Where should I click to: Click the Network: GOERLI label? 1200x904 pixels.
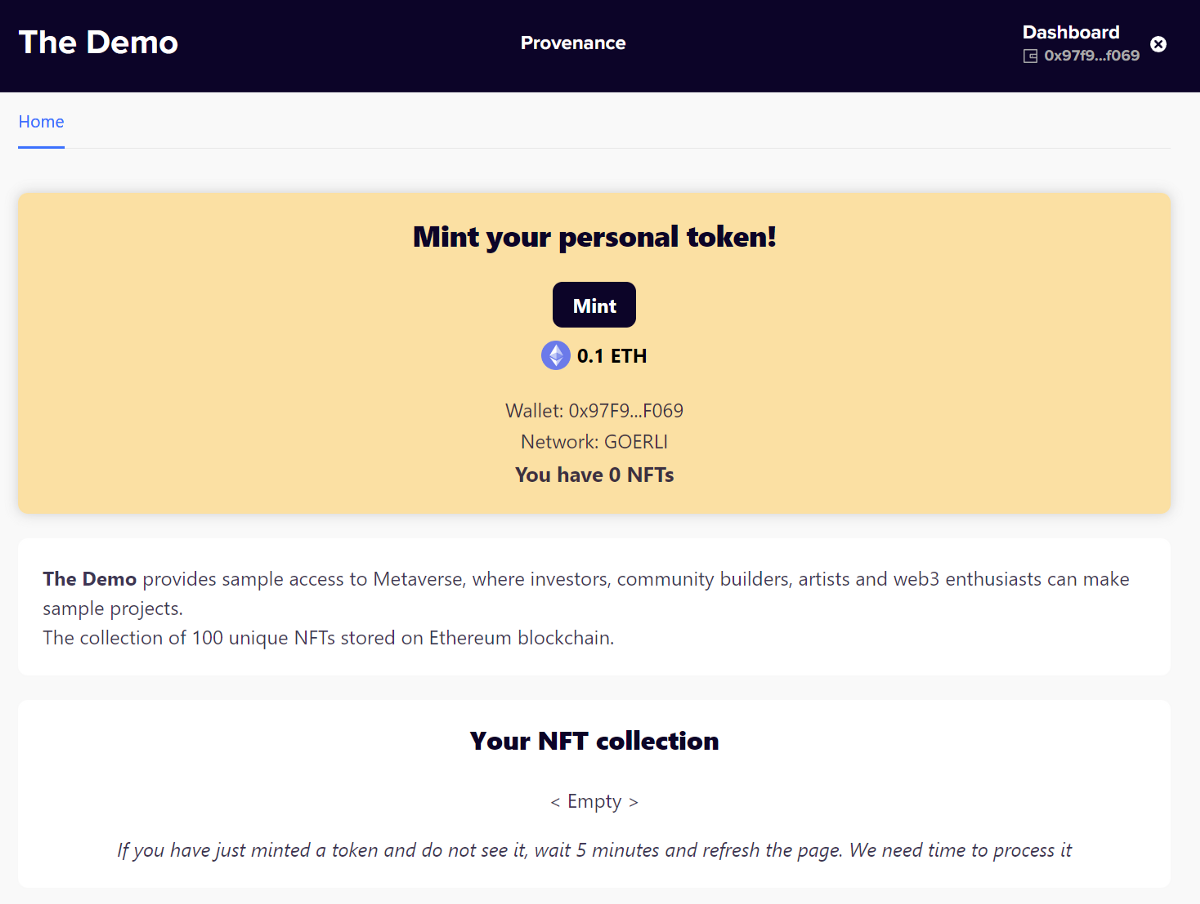click(594, 441)
